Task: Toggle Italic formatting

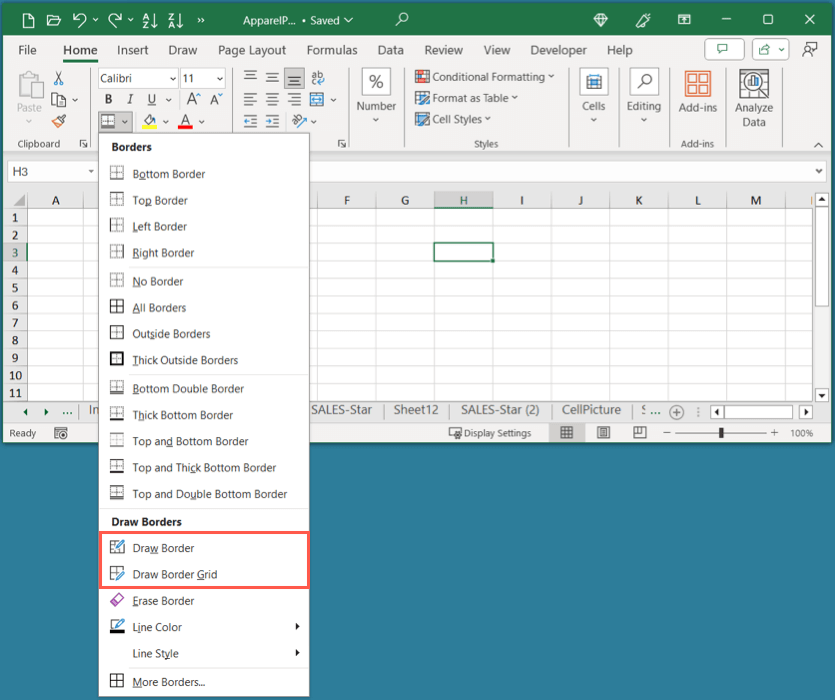Action: click(130, 99)
